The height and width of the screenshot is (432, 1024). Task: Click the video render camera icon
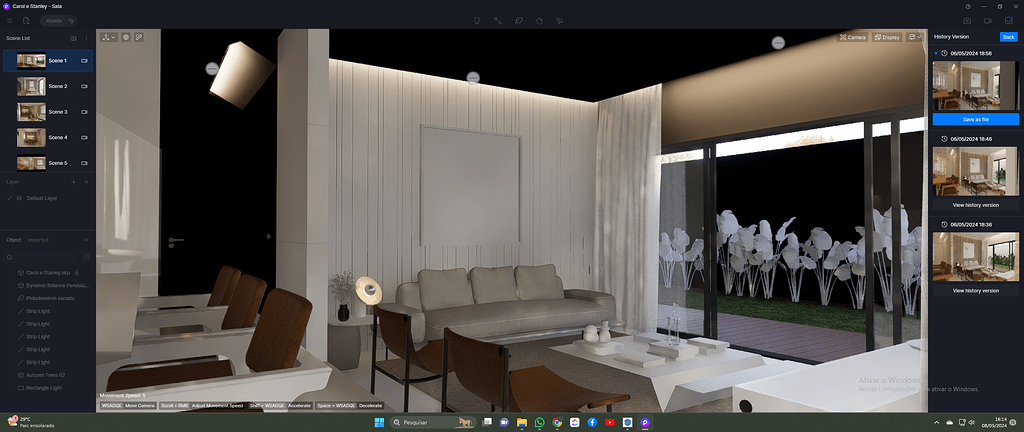point(988,21)
